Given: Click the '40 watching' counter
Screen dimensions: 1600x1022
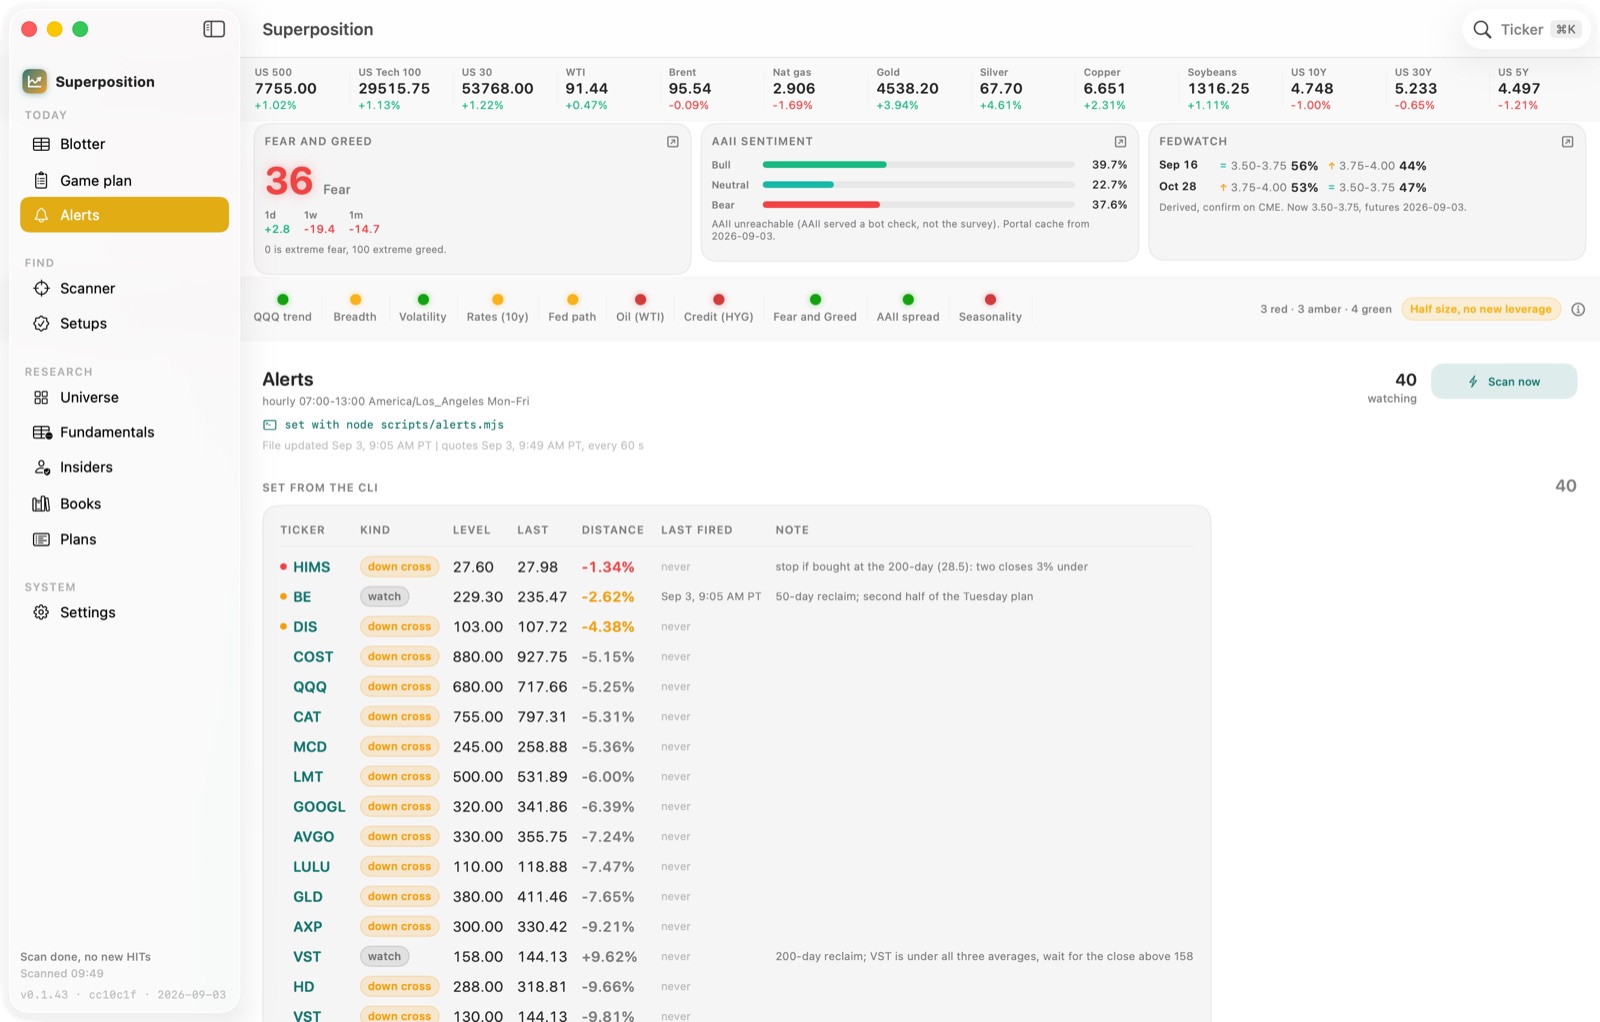Looking at the screenshot, I should pos(1393,388).
